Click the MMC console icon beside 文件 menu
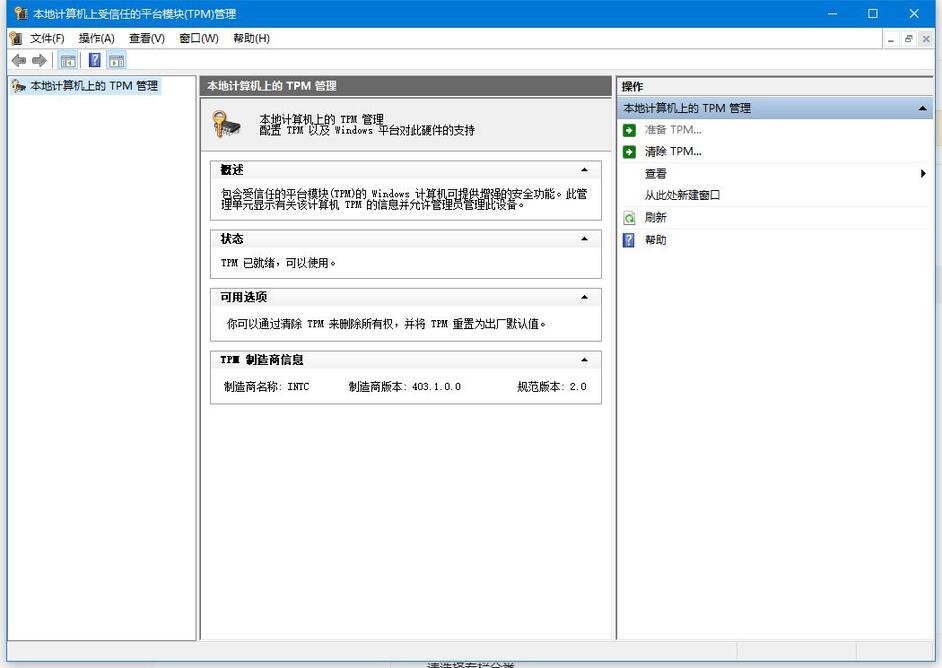Screen dimensions: 942x668 pos(16,38)
